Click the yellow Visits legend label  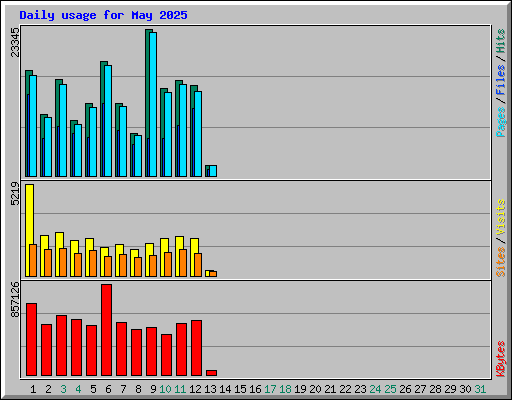(501, 218)
